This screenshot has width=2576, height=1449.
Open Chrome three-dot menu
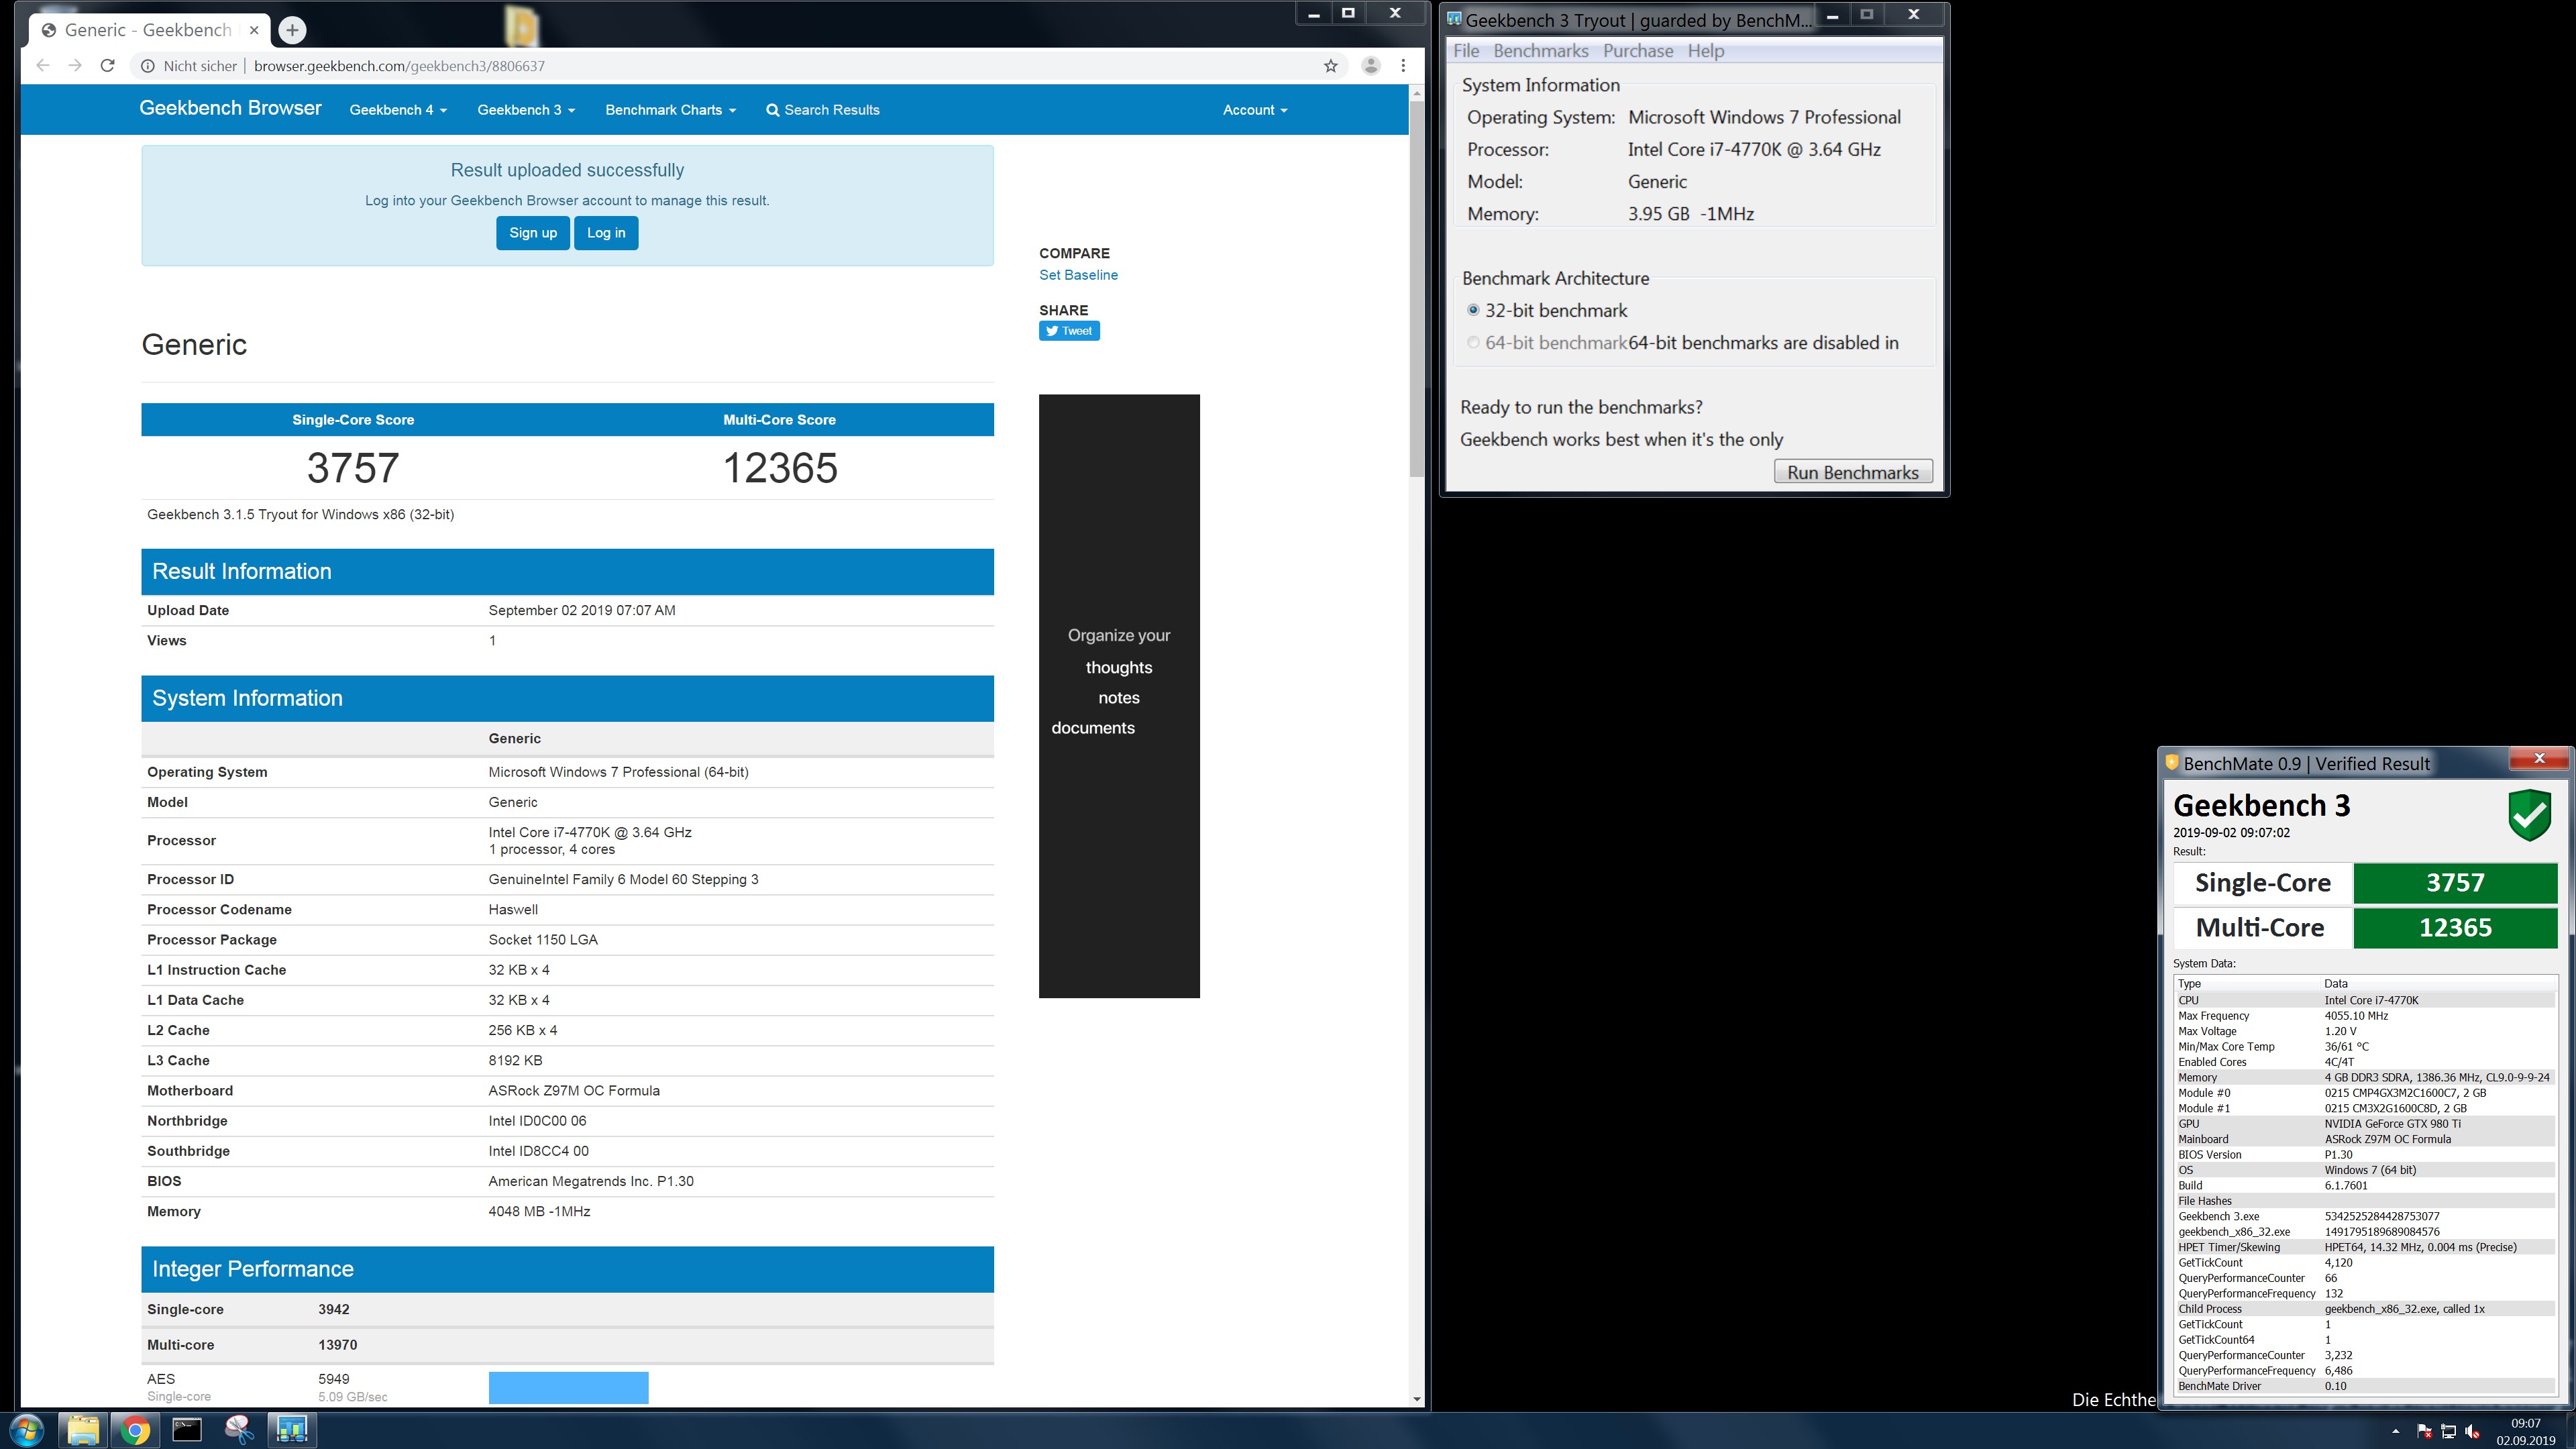[1403, 66]
